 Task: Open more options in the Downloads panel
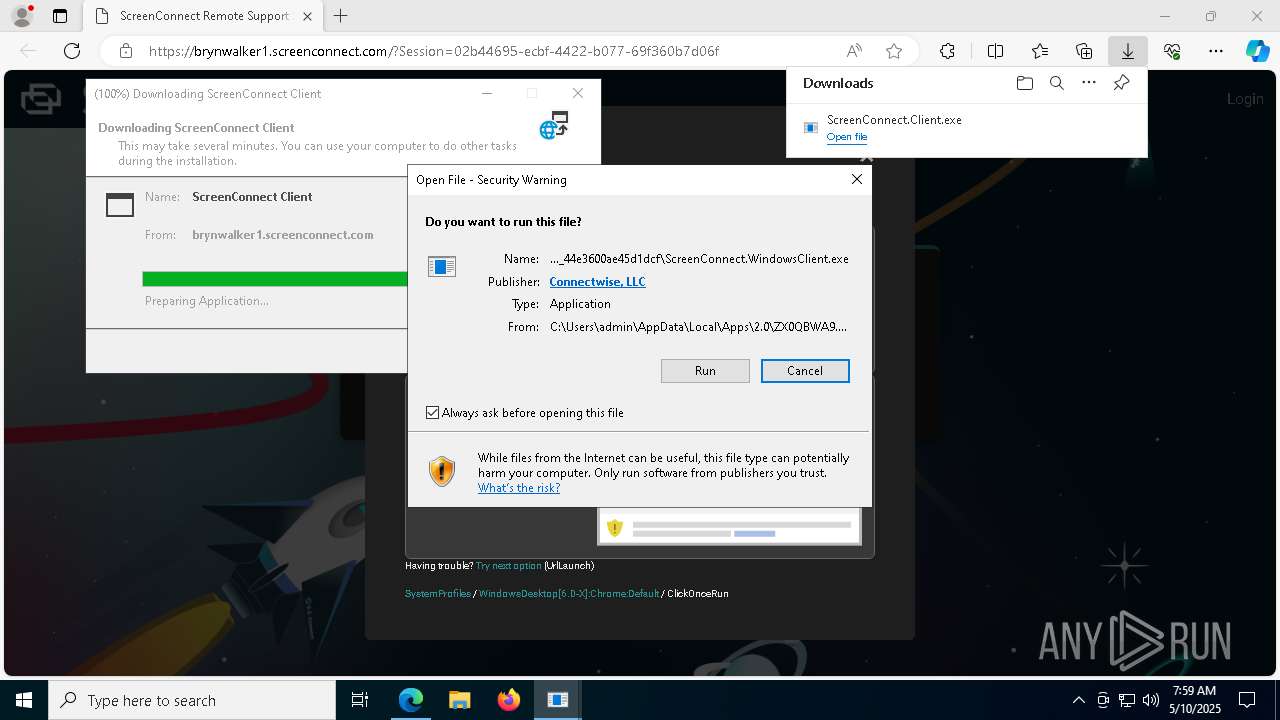pyautogui.click(x=1089, y=83)
